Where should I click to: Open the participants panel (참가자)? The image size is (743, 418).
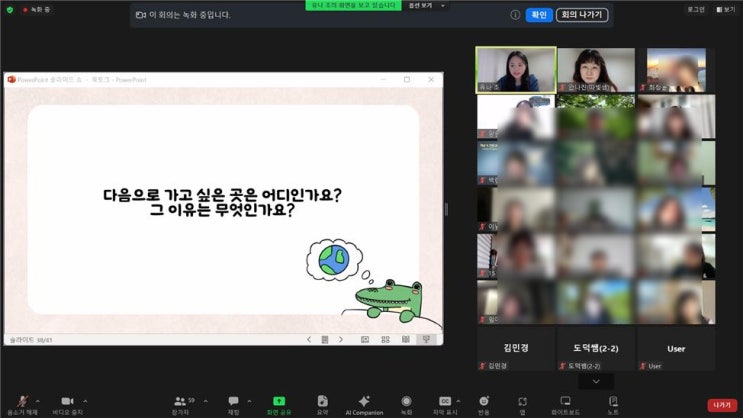pos(180,405)
